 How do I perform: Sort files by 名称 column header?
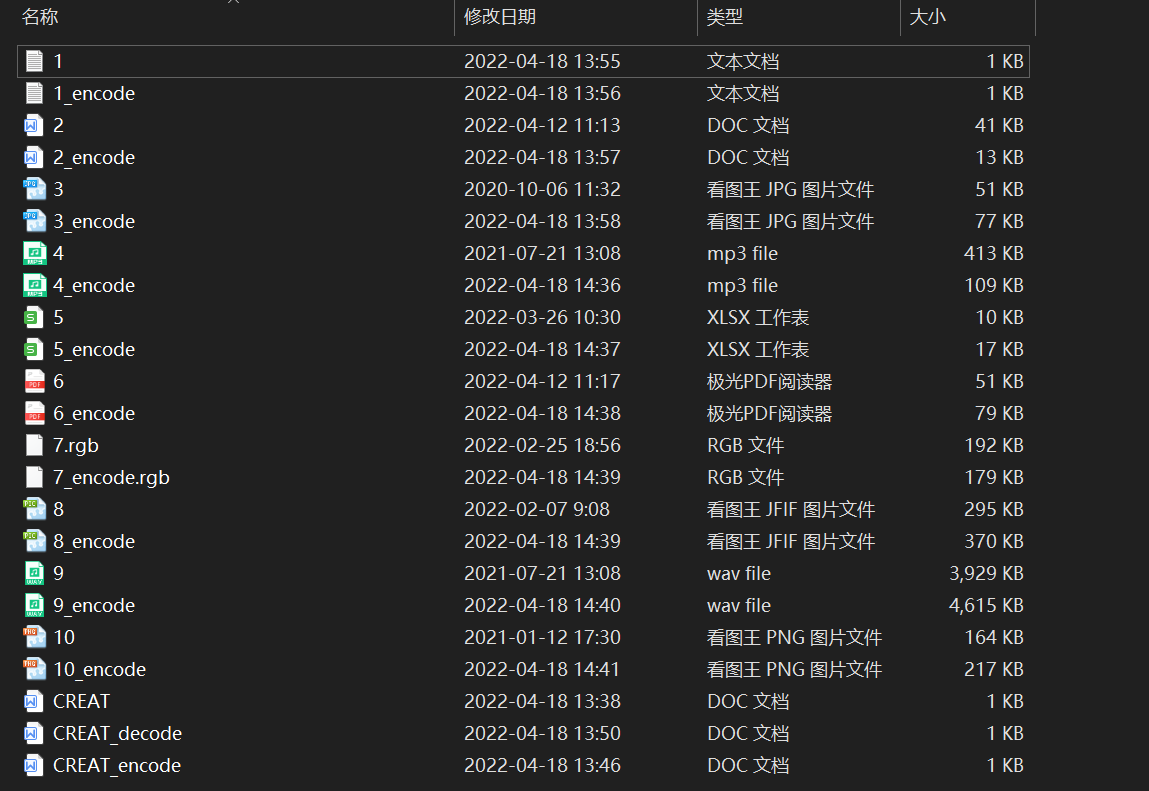[40, 17]
